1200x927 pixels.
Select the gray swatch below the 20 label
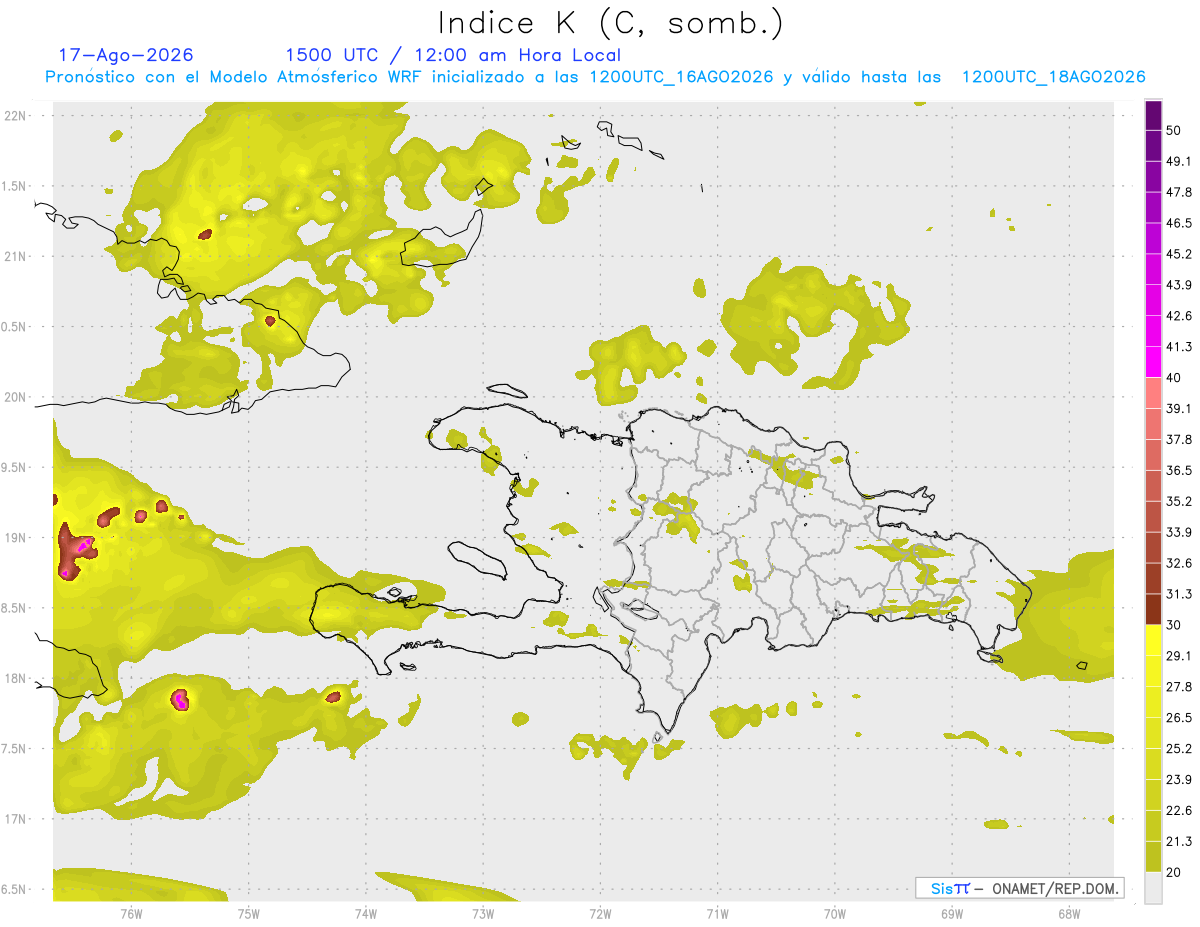[x=1154, y=887]
